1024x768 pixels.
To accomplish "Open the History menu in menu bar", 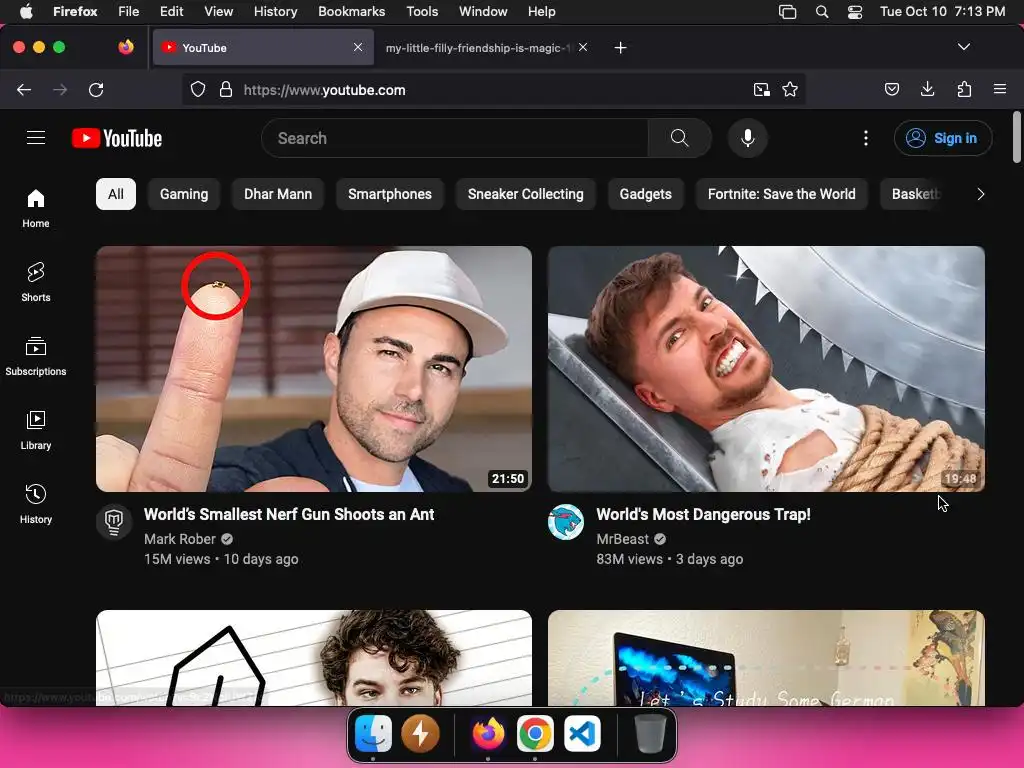I will pos(275,12).
